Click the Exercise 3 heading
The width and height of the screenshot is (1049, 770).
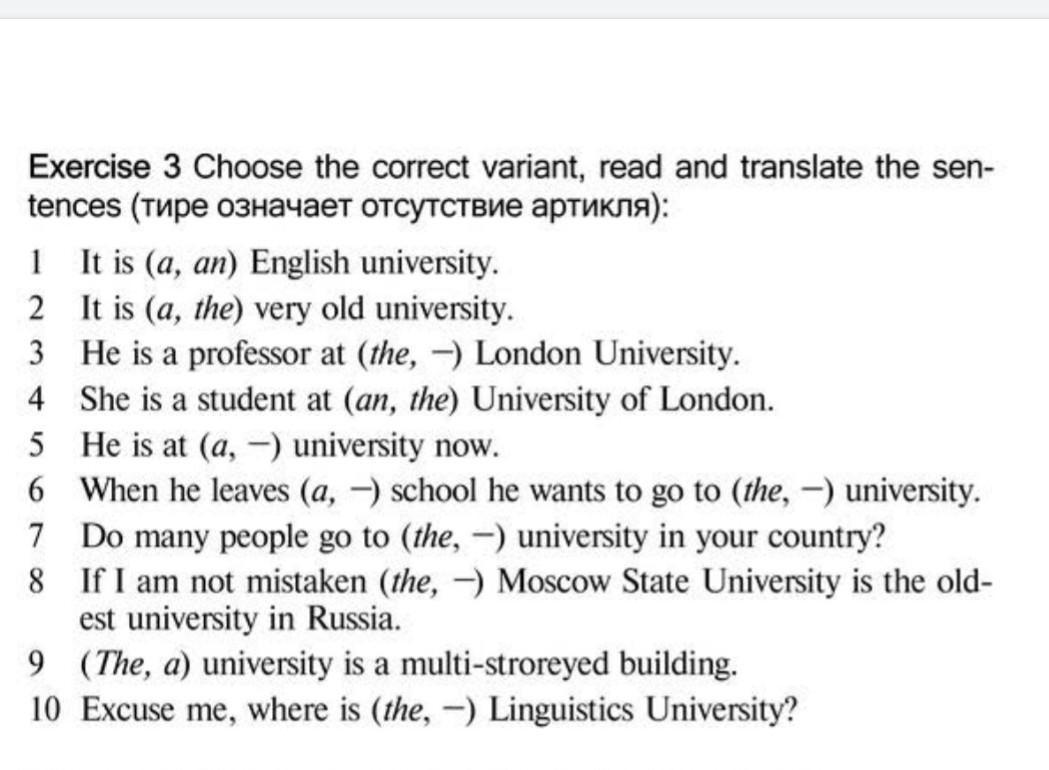click(105, 167)
